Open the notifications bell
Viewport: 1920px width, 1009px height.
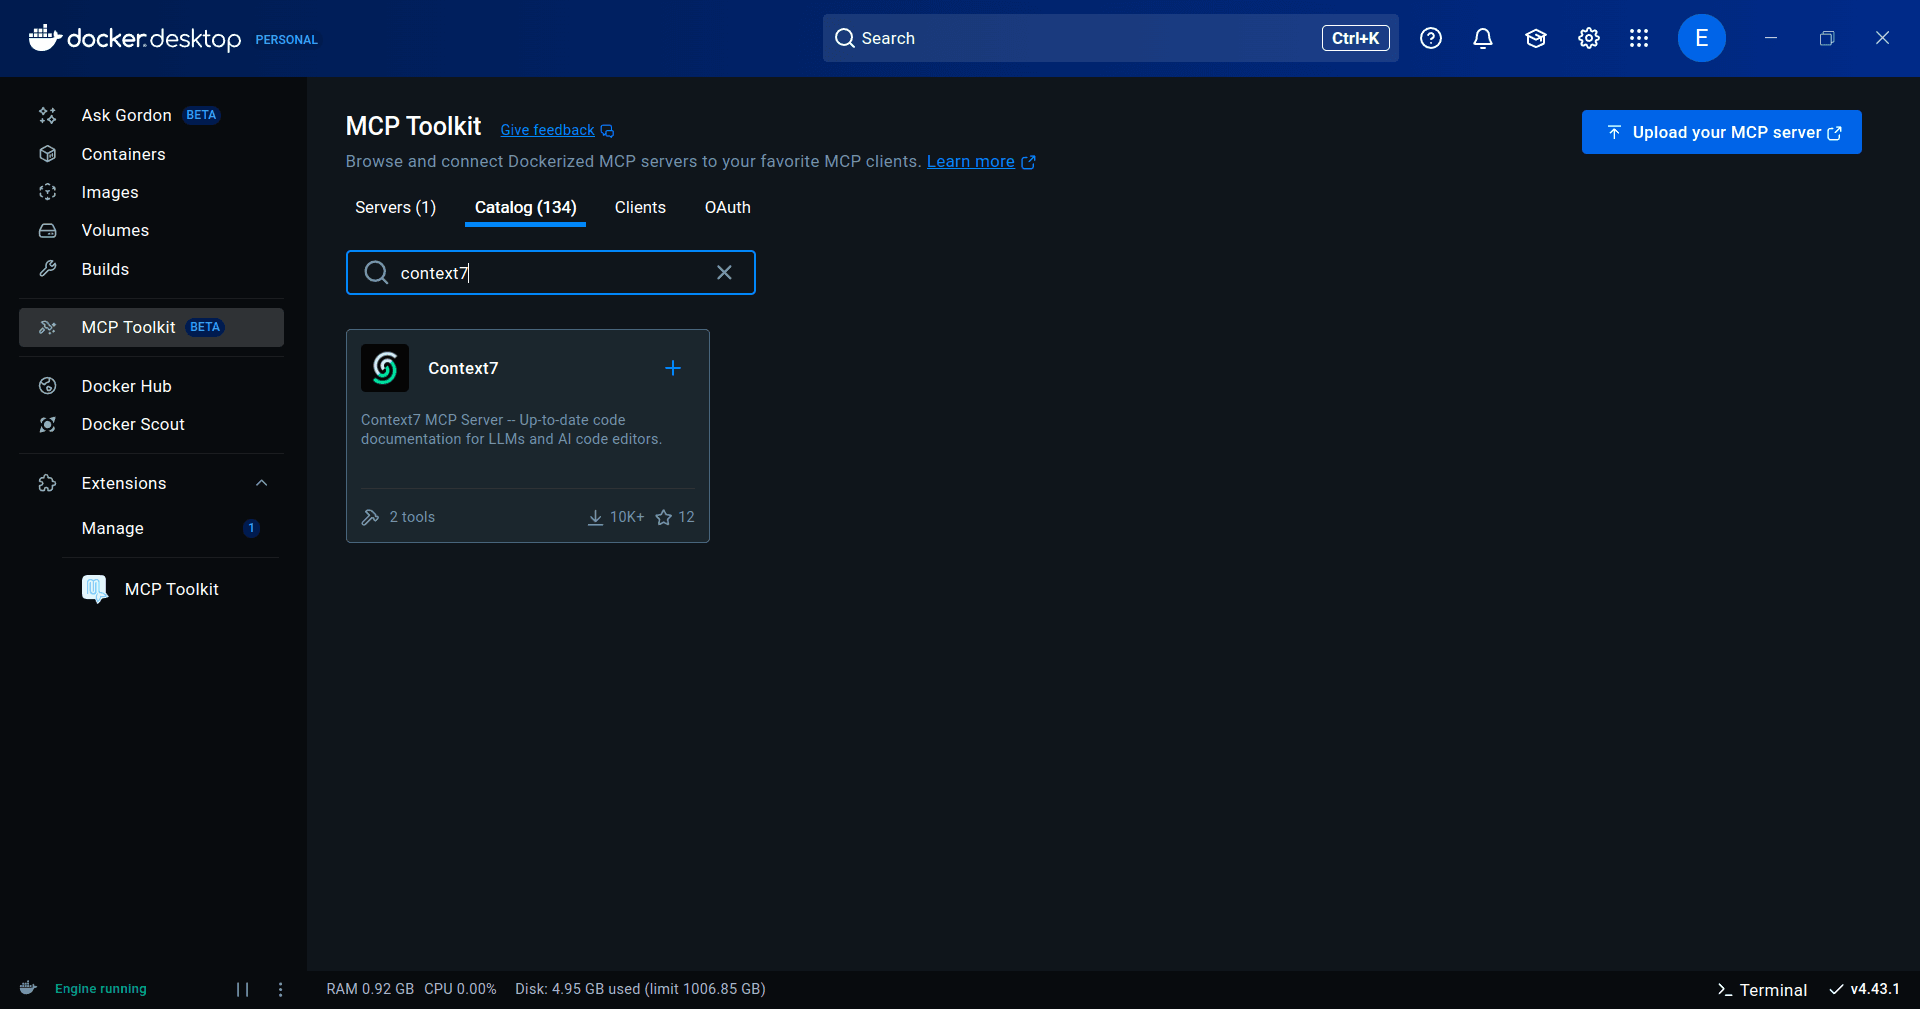tap(1482, 38)
